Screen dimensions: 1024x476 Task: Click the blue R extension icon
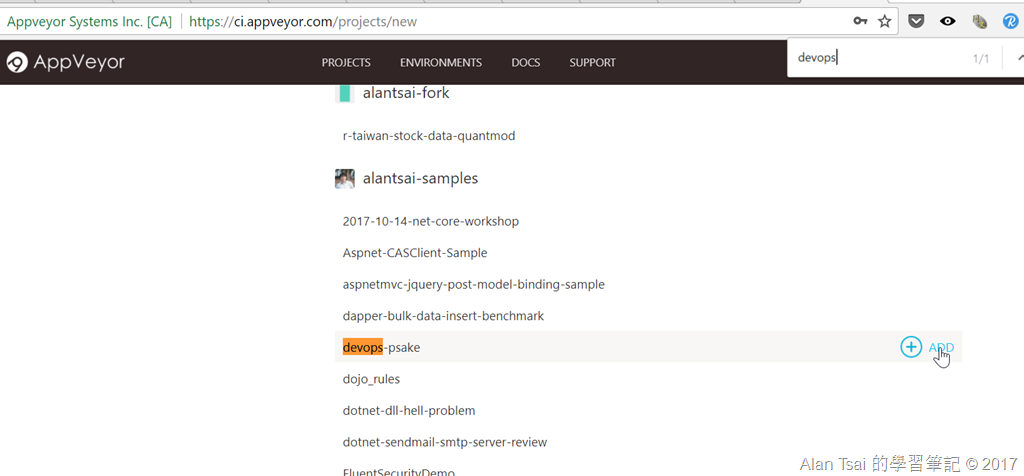[1010, 22]
